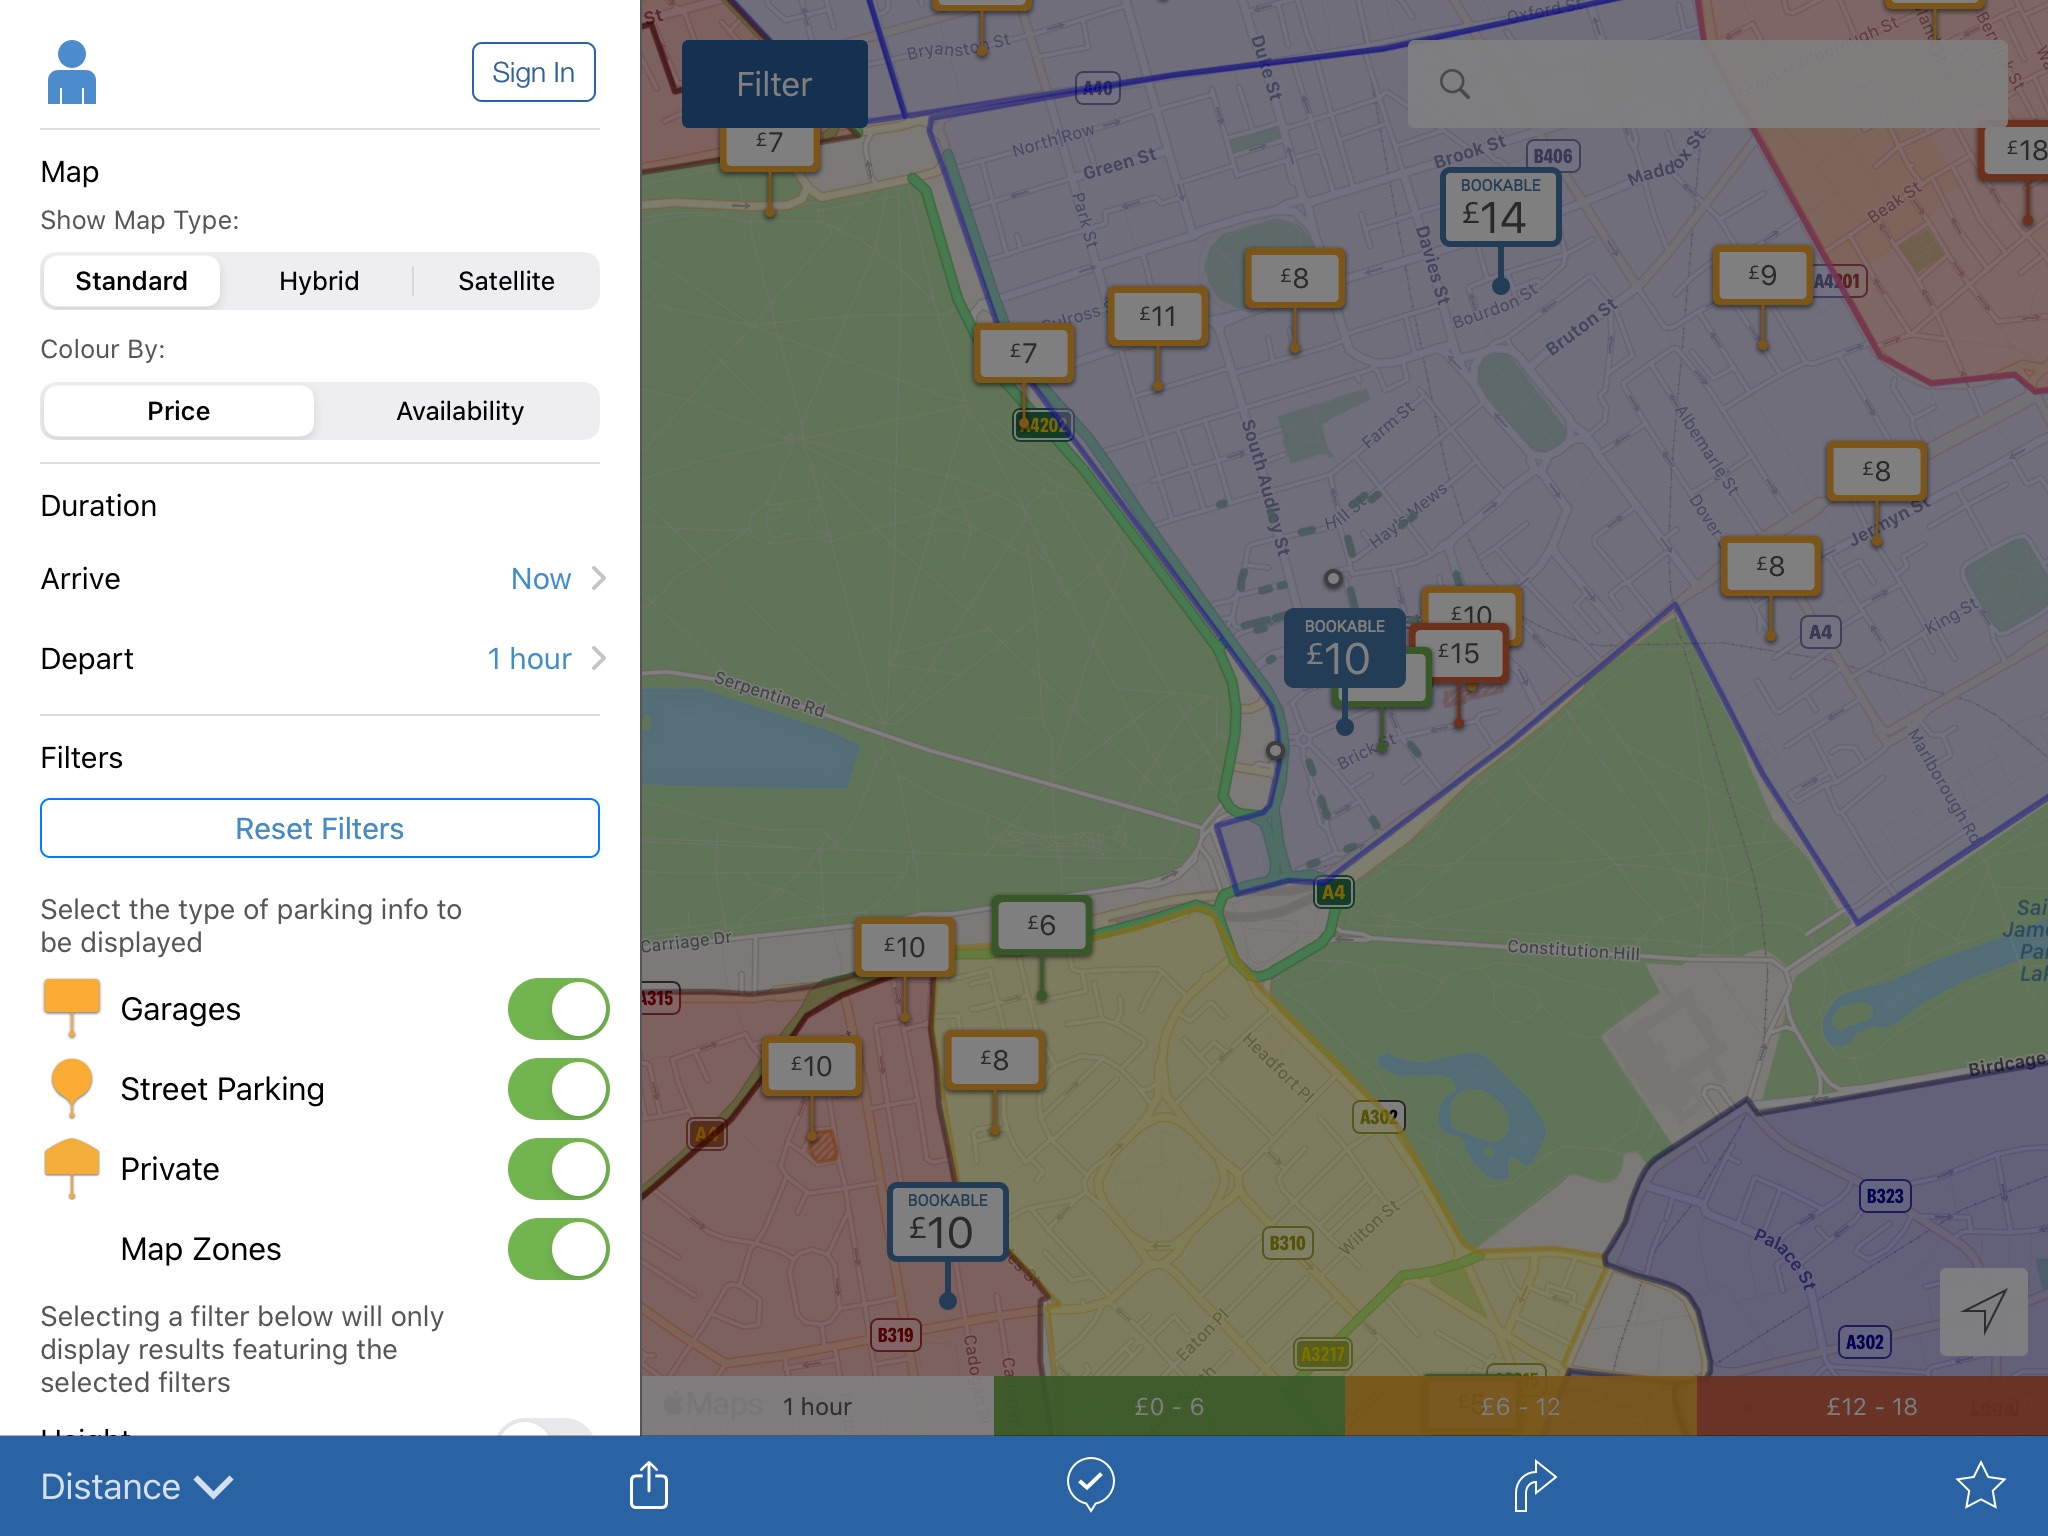Open the Distance sort dropdown

coord(136,1487)
